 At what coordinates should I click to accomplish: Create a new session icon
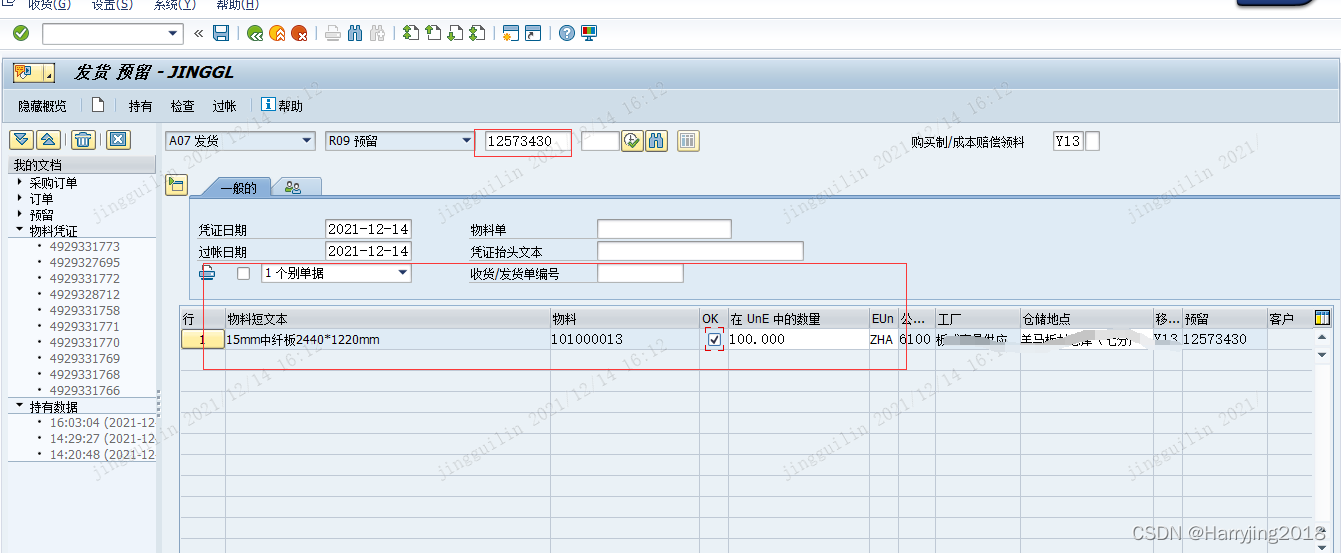(x=511, y=33)
